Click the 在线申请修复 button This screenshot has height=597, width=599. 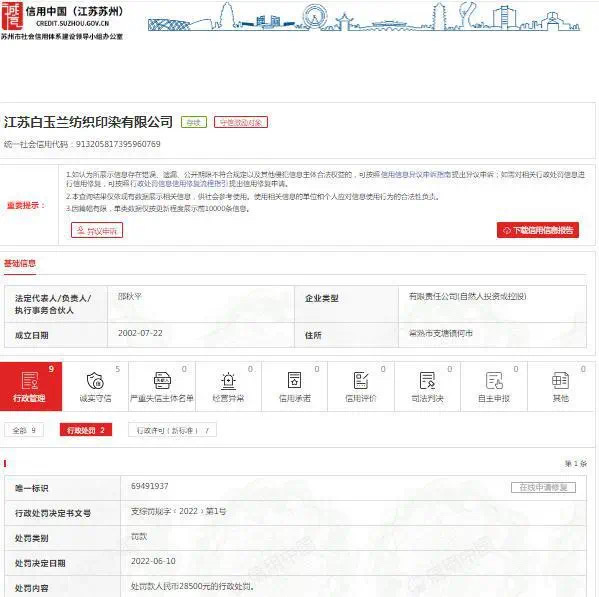(x=543, y=487)
